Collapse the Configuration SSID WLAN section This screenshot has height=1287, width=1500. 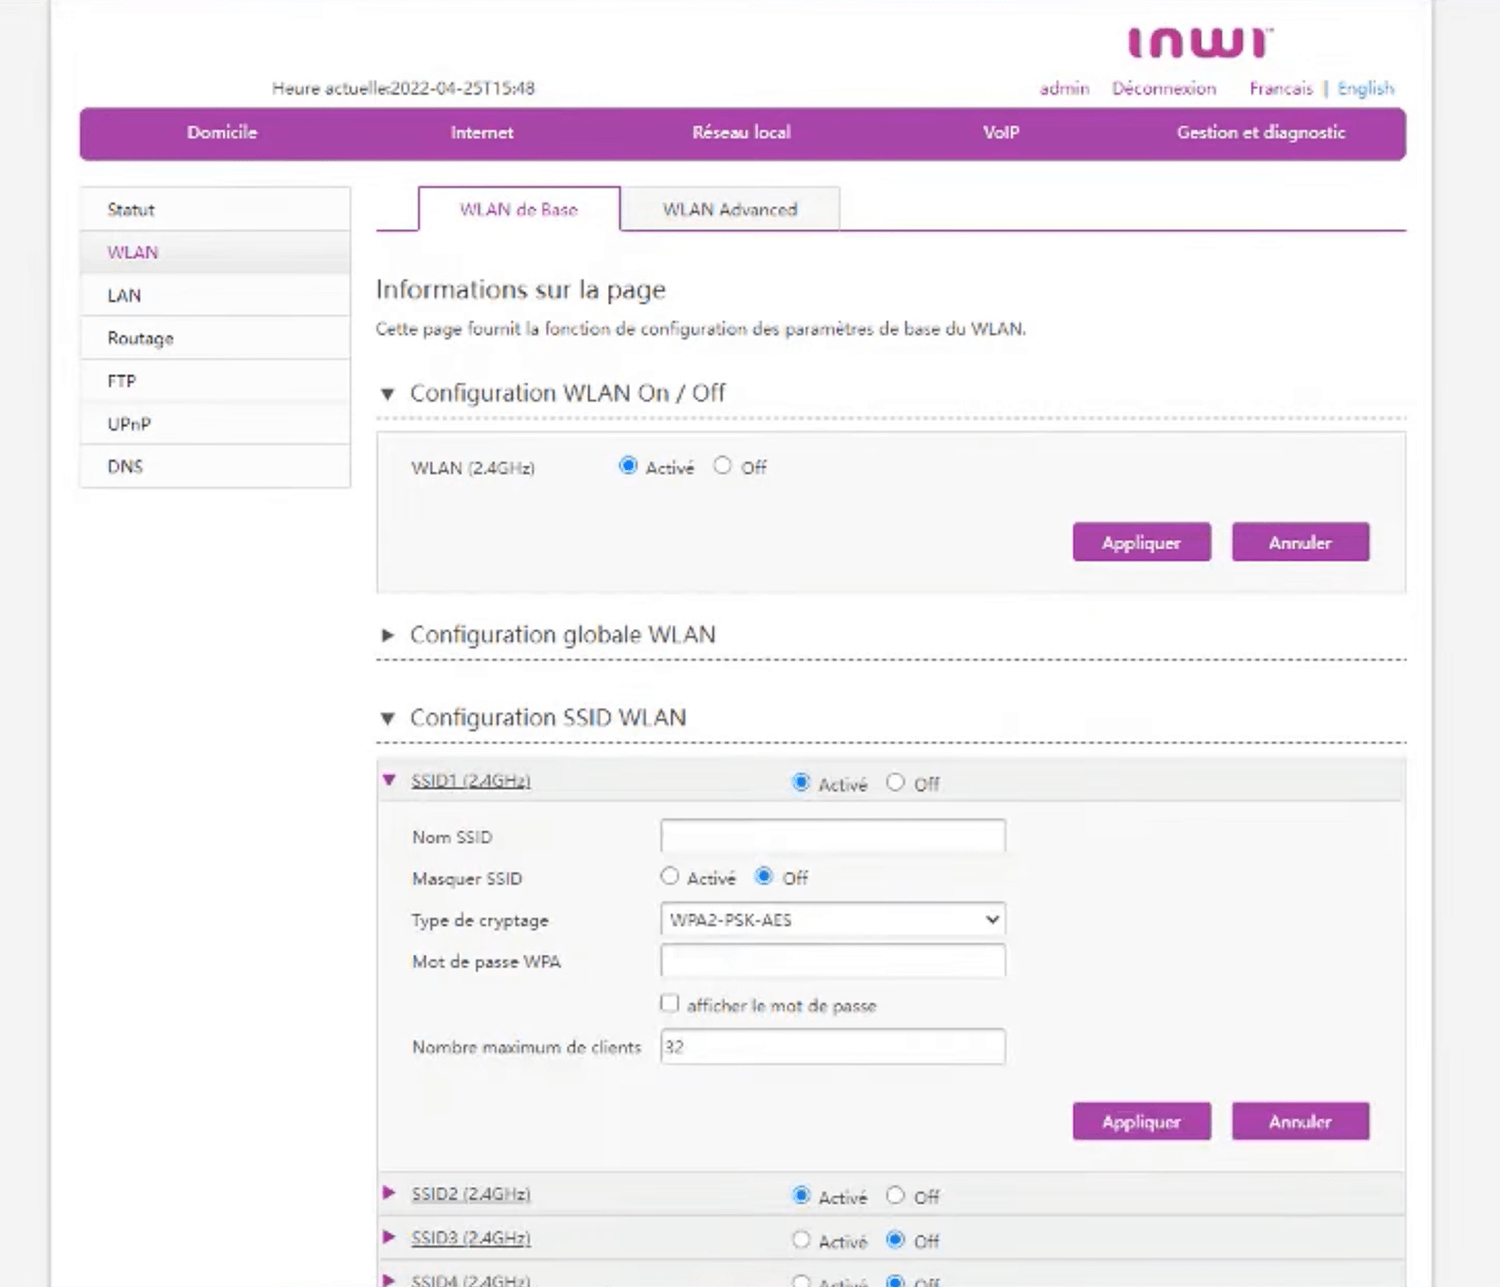(388, 719)
